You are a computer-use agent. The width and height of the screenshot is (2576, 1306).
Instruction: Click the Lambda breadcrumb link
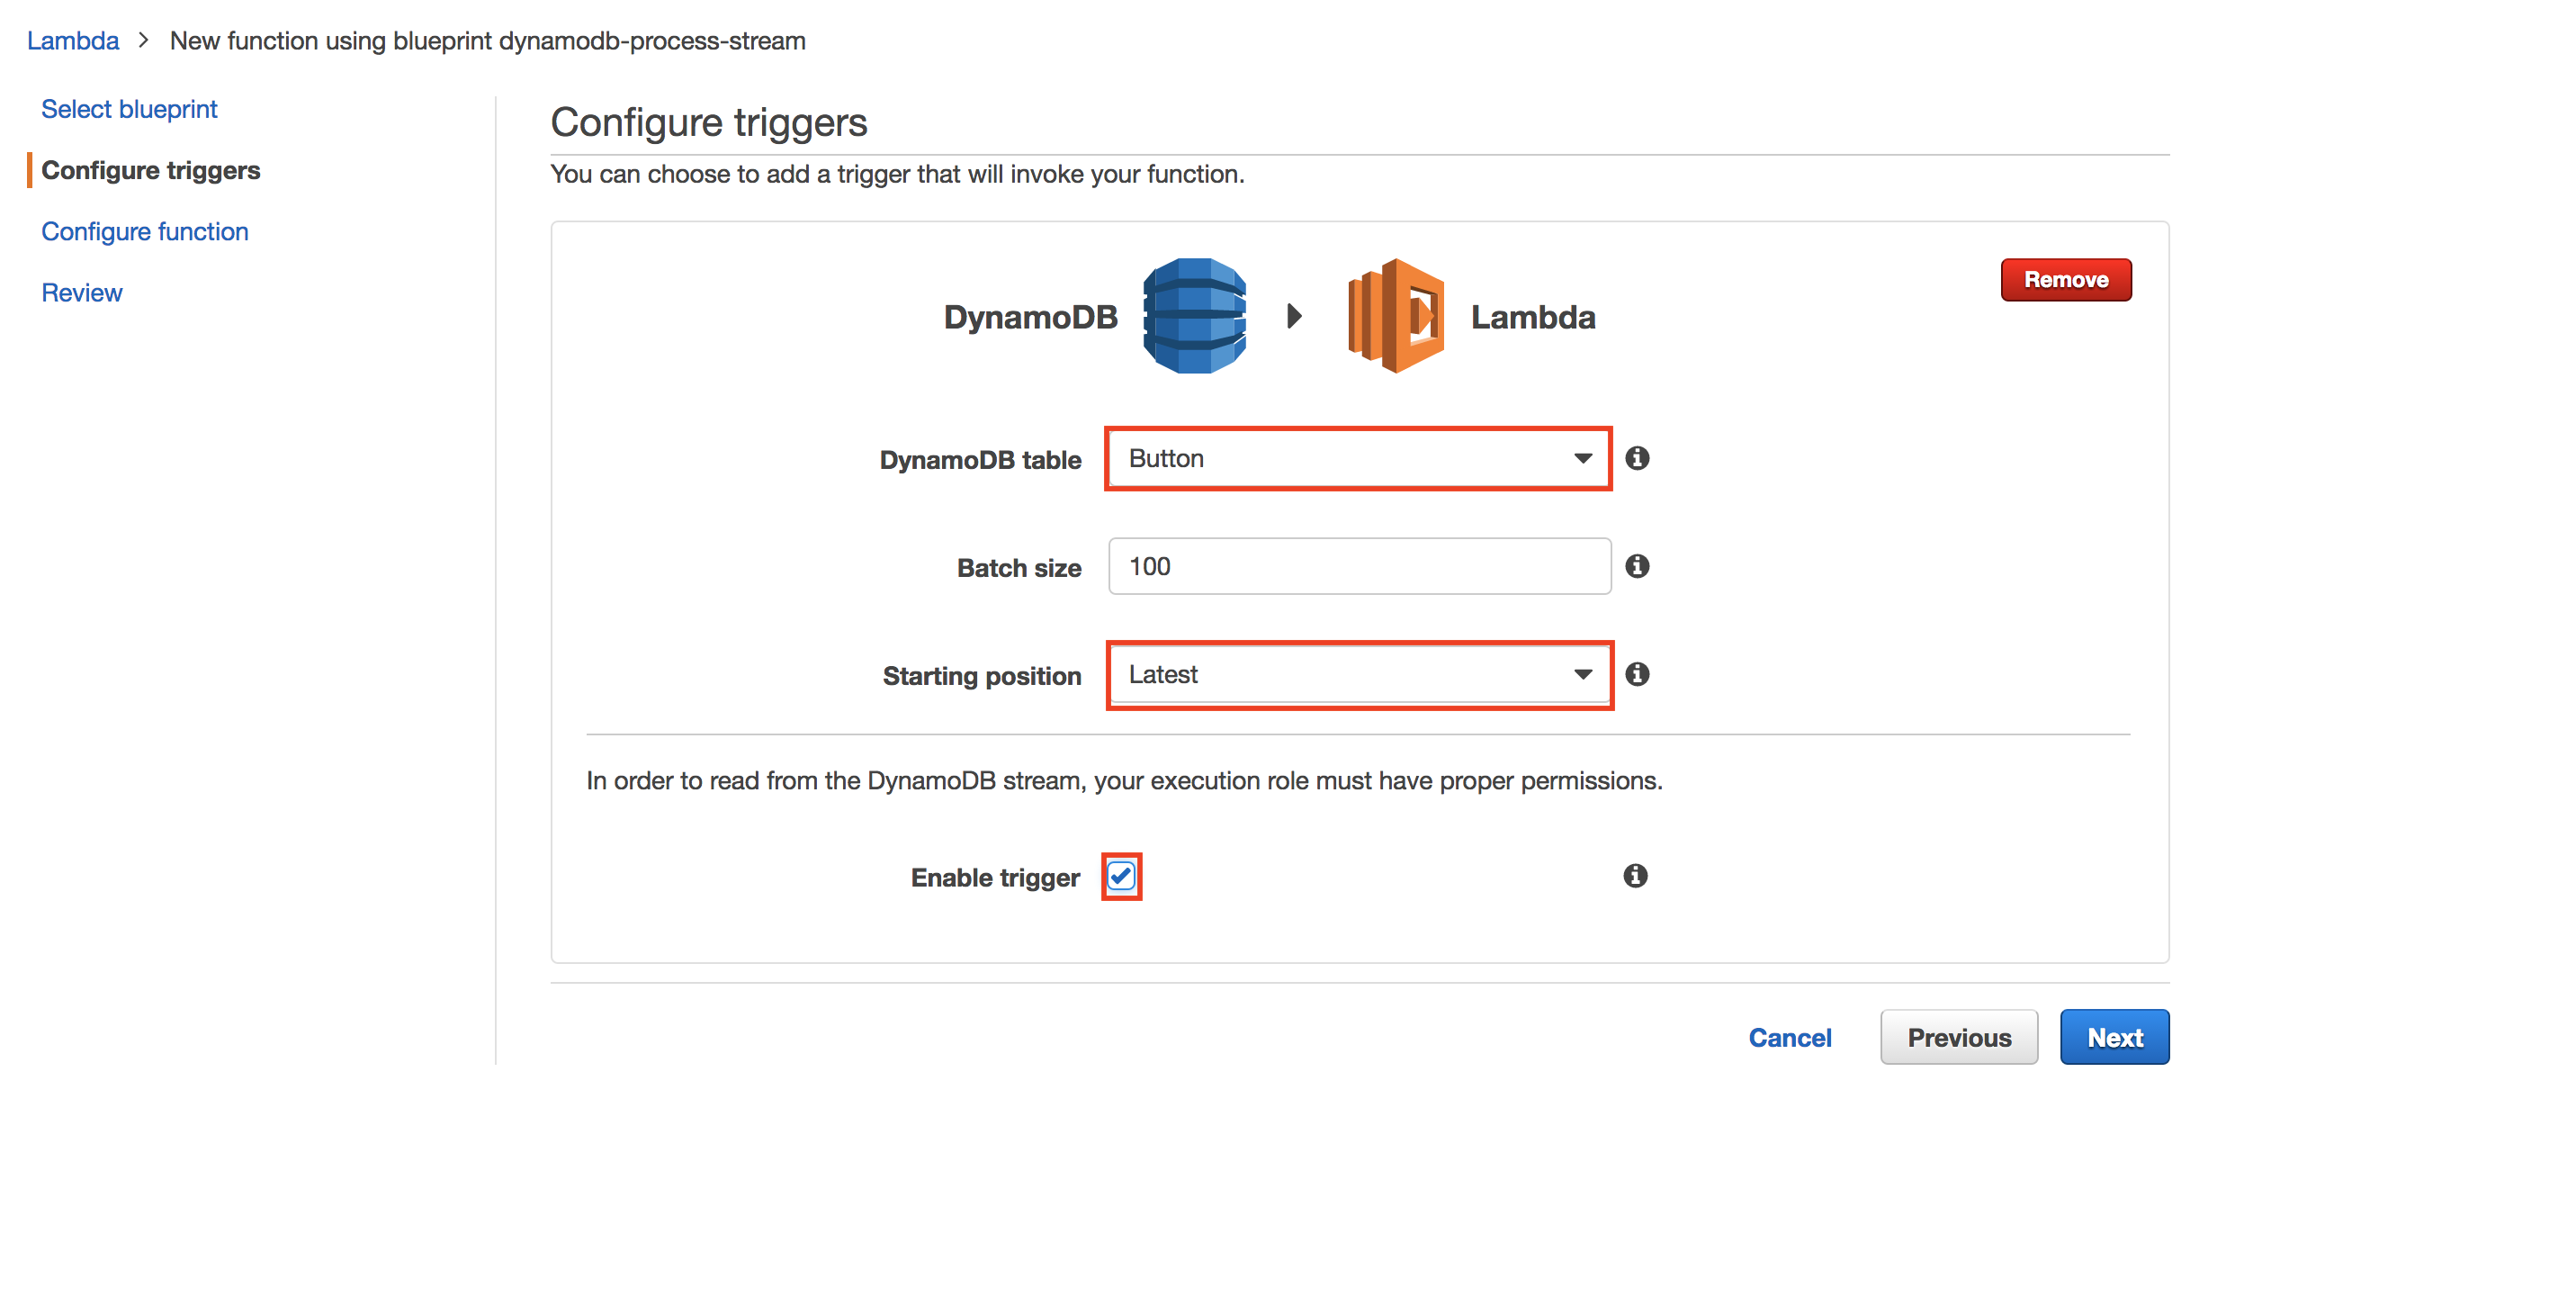point(73,41)
